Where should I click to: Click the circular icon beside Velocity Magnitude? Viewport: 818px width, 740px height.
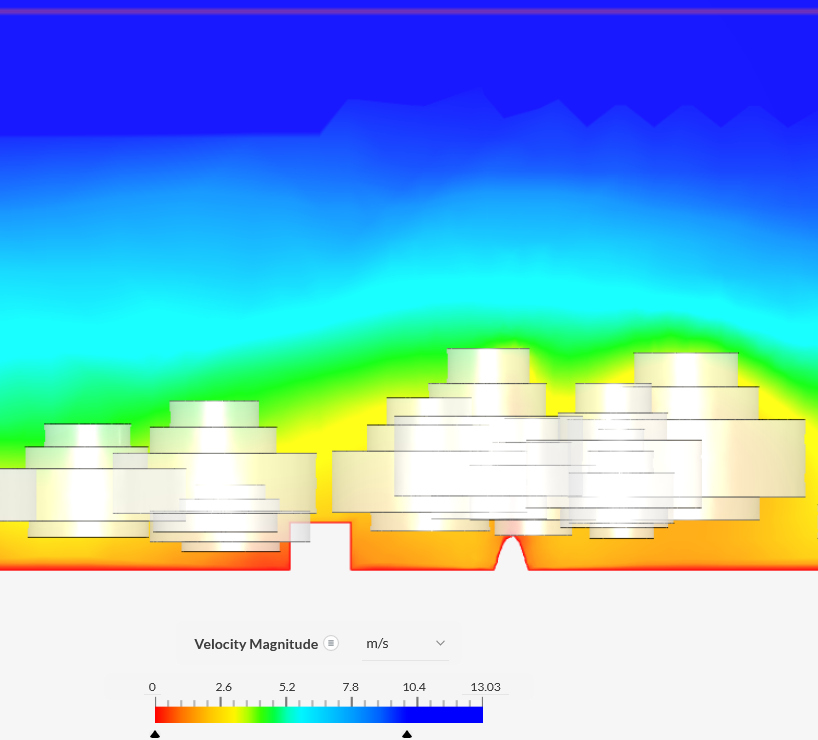coord(331,643)
